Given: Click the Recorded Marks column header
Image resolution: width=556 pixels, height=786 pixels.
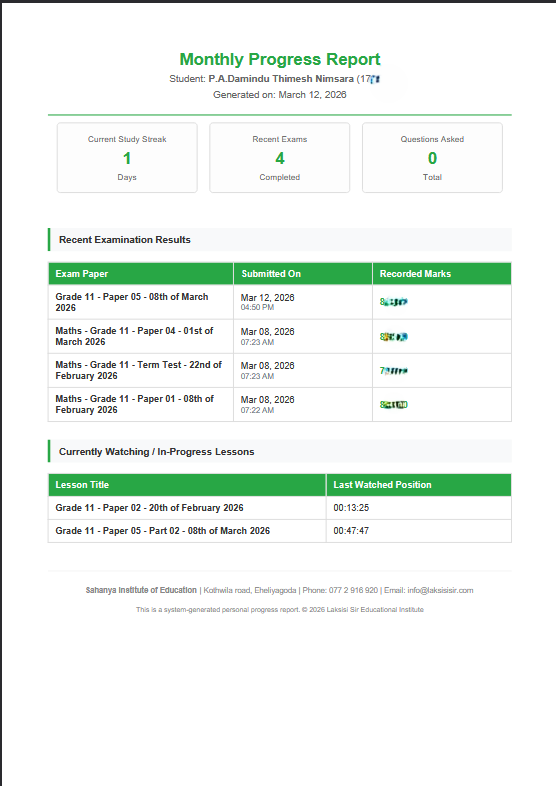Looking at the screenshot, I should (x=442, y=274).
